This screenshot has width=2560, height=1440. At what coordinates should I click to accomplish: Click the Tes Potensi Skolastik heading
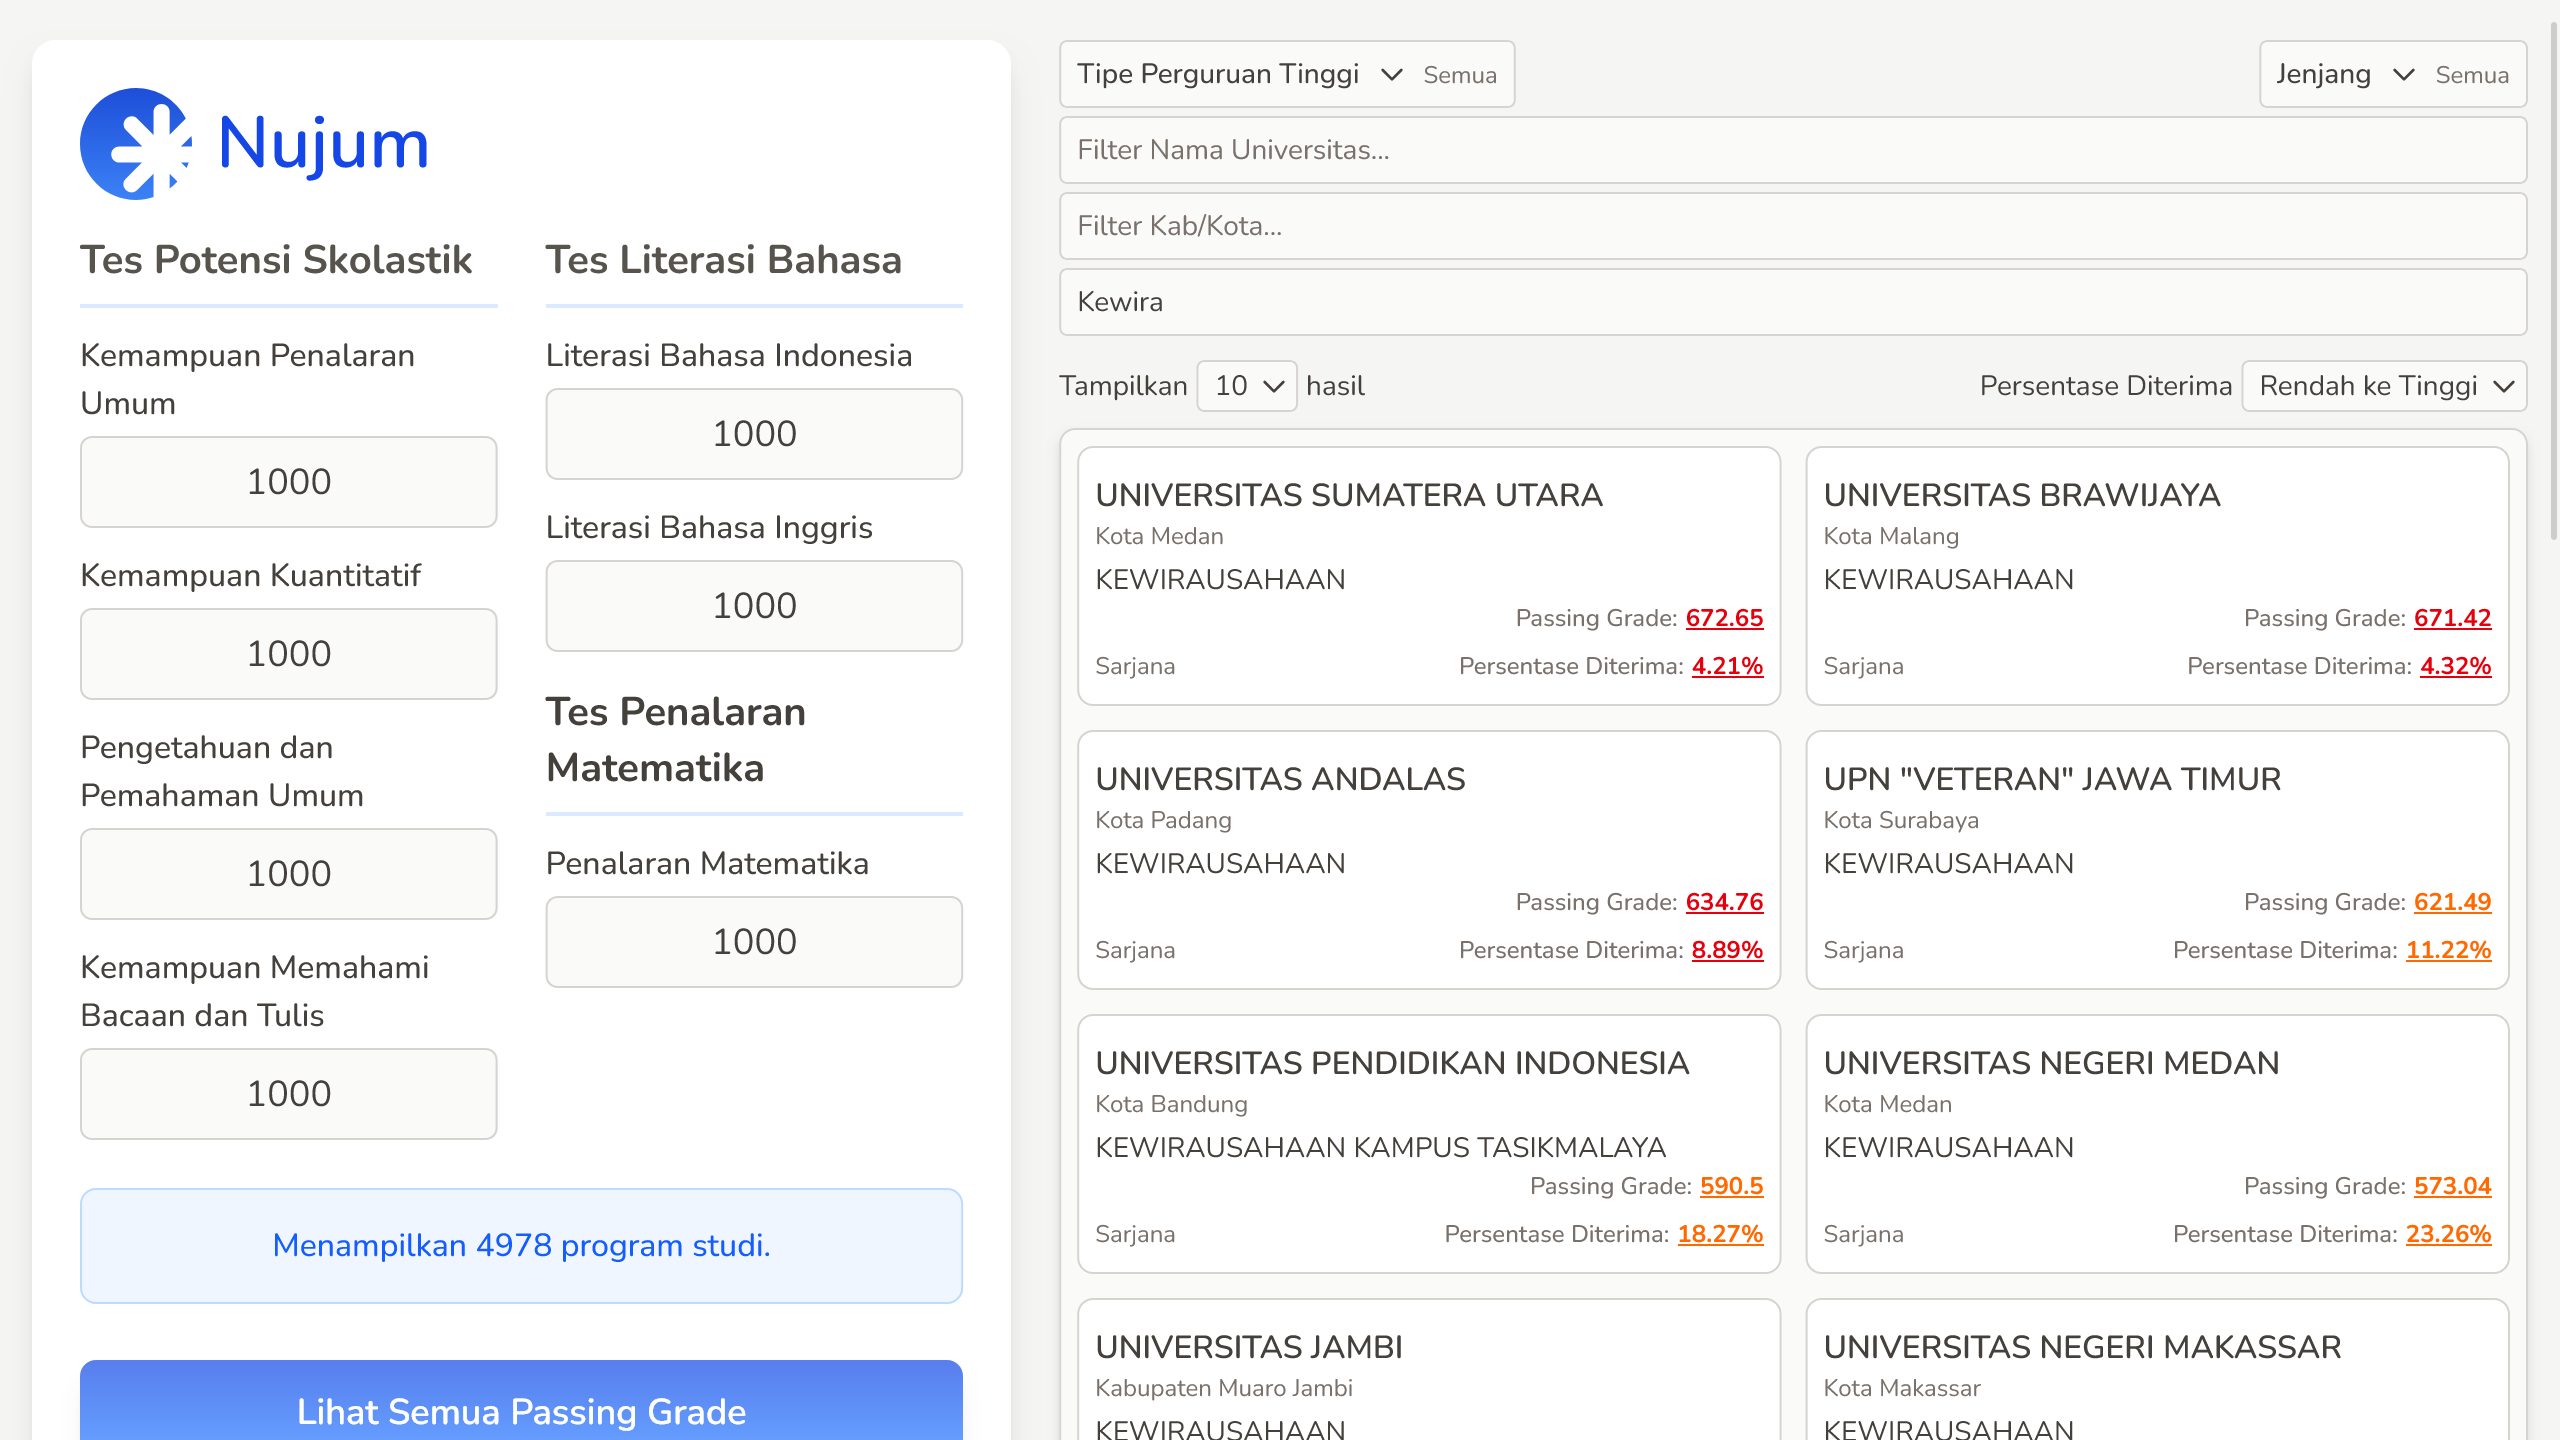click(276, 260)
